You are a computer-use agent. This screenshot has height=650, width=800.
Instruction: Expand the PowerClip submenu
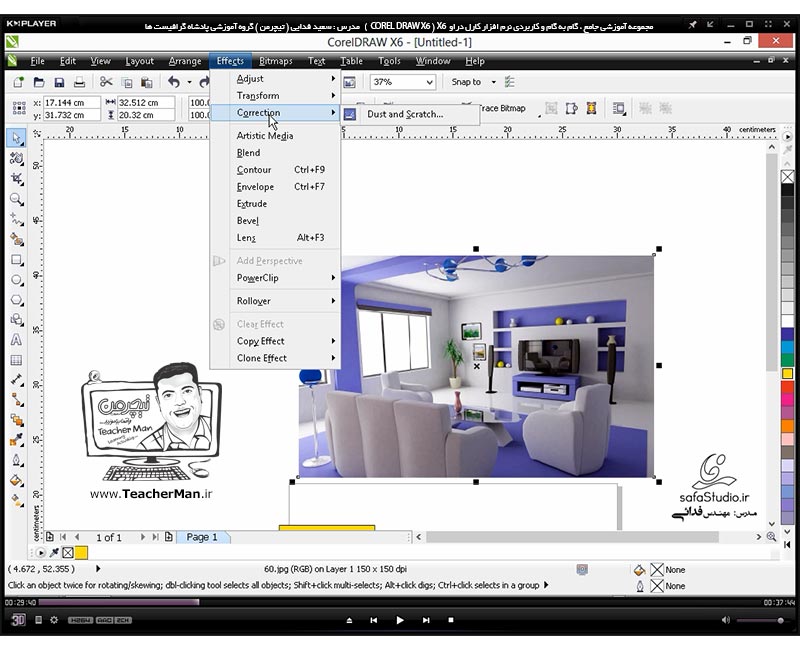click(276, 278)
